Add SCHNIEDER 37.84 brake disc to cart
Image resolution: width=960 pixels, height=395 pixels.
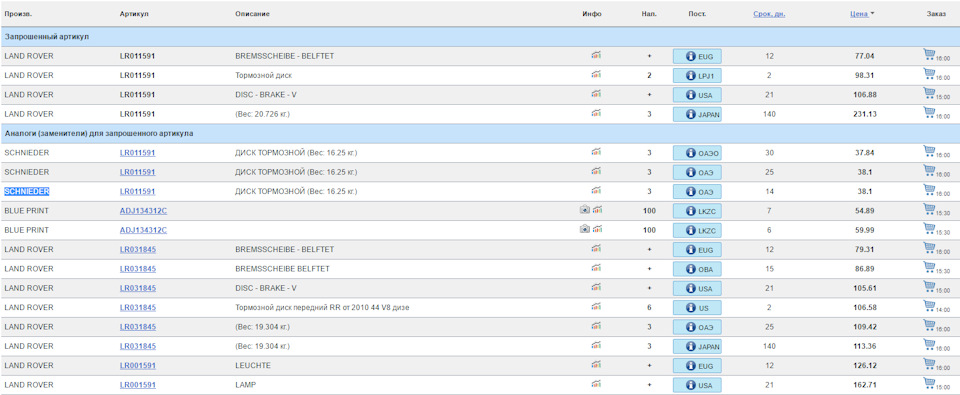(x=929, y=152)
